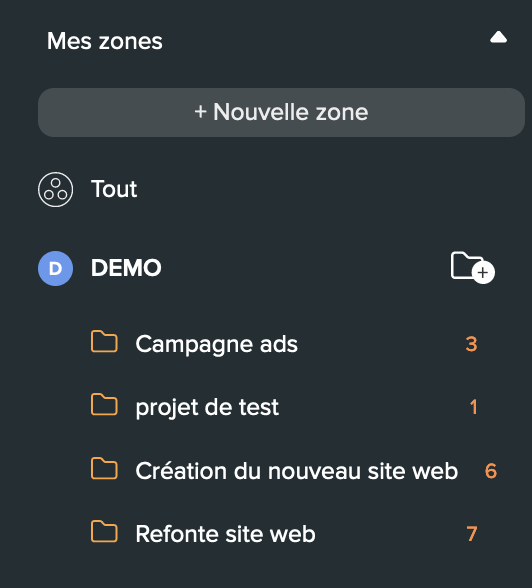Select the Tout three-circles icon

pos(55,189)
